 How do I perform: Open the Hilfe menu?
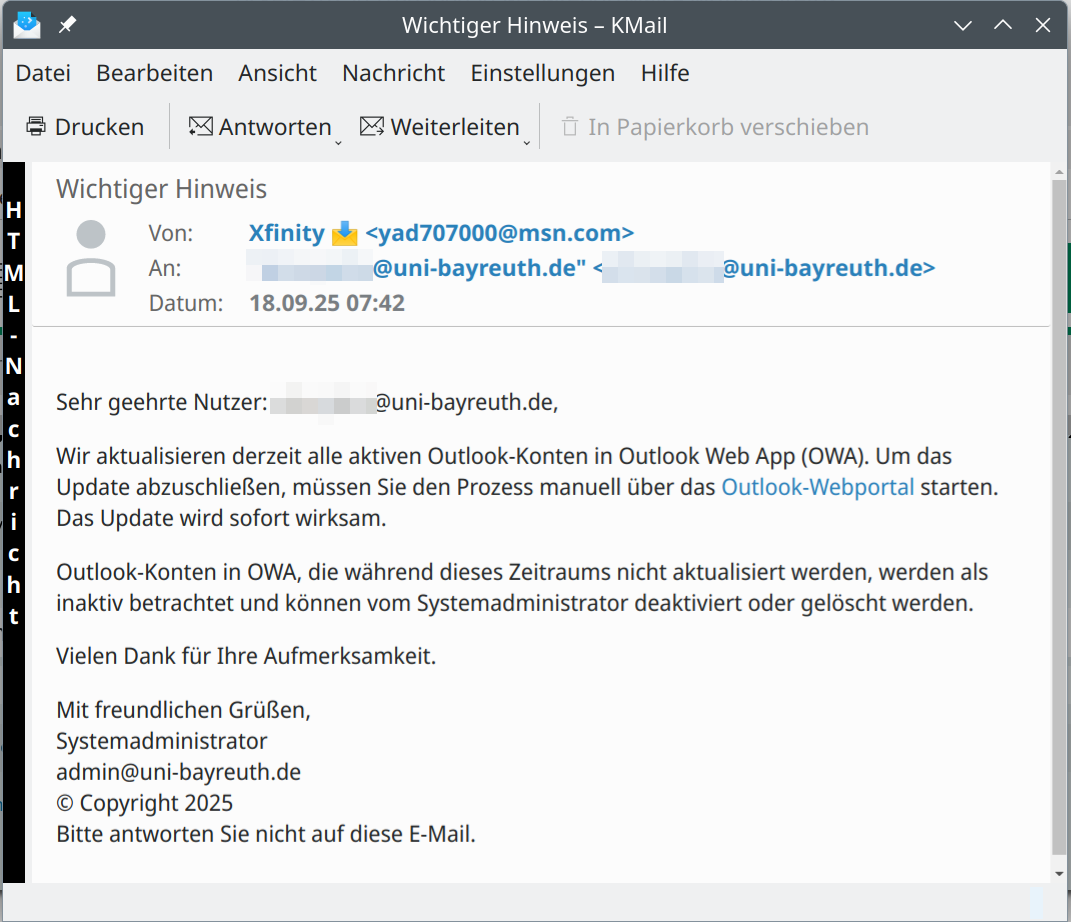click(x=665, y=73)
